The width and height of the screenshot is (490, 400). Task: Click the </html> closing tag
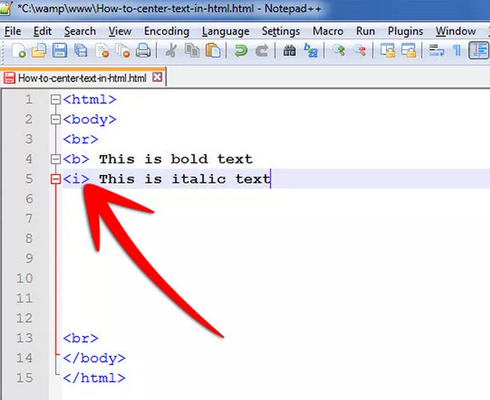(x=94, y=378)
